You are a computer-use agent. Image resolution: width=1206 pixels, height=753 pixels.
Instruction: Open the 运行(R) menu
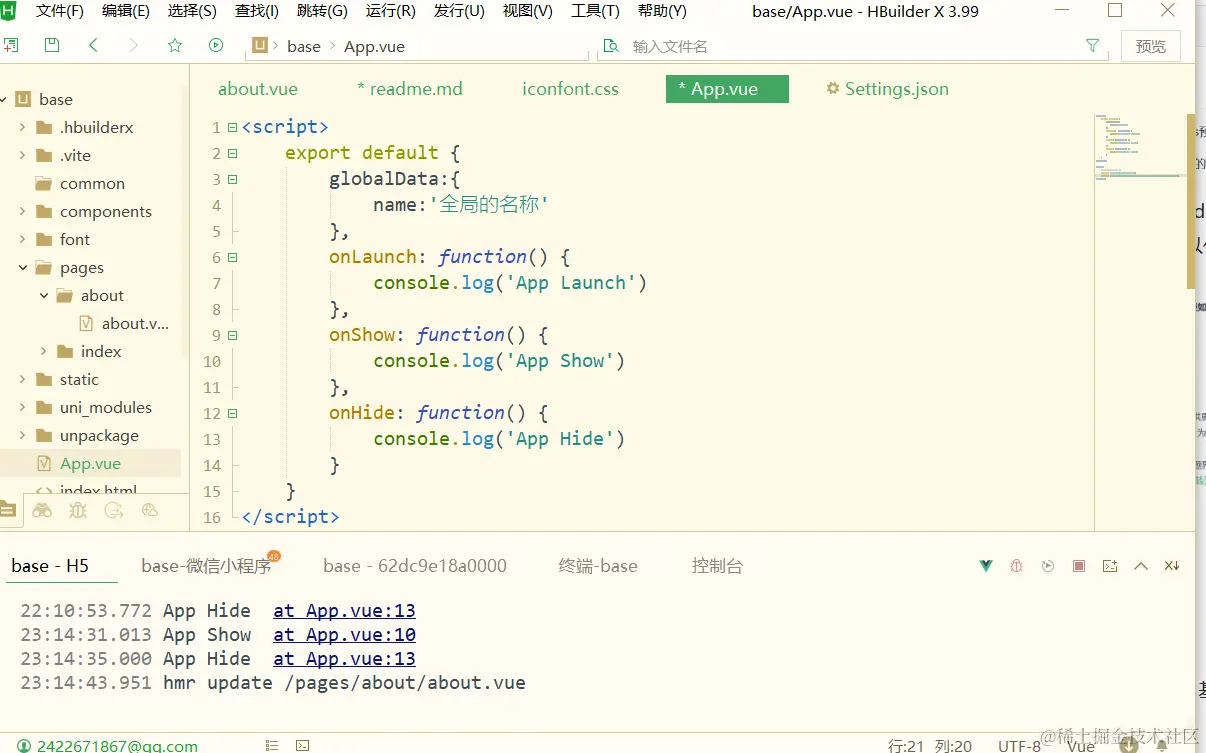[x=391, y=11]
